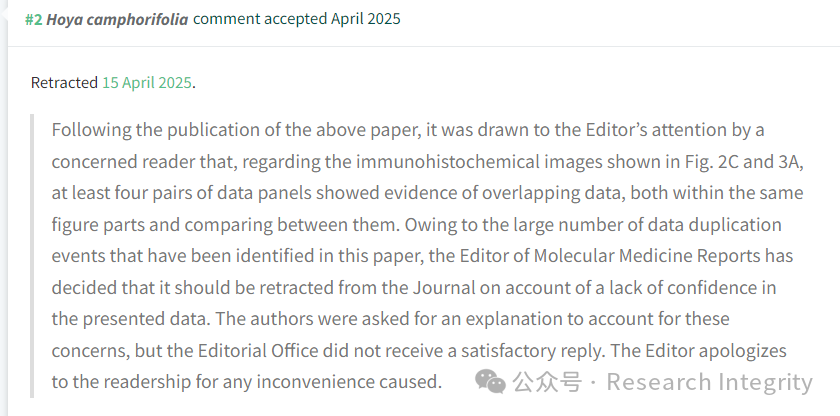840x416 pixels.
Task: Open the #2 comment permalink
Action: click(x=33, y=20)
